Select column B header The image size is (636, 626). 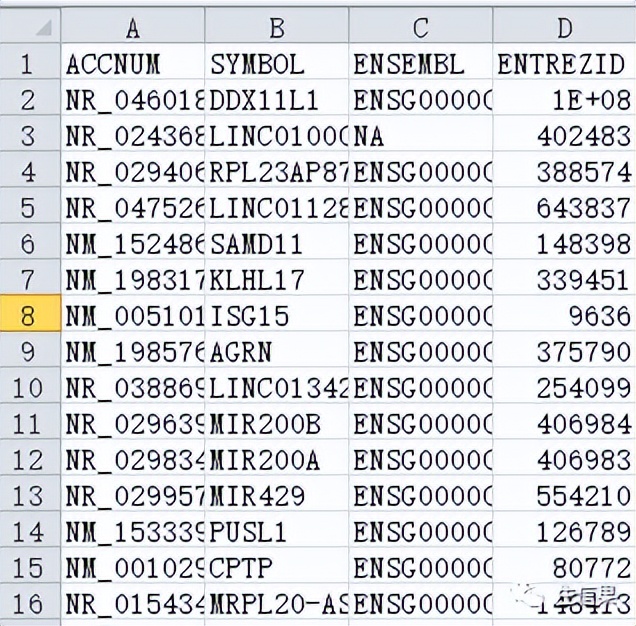[x=277, y=25]
